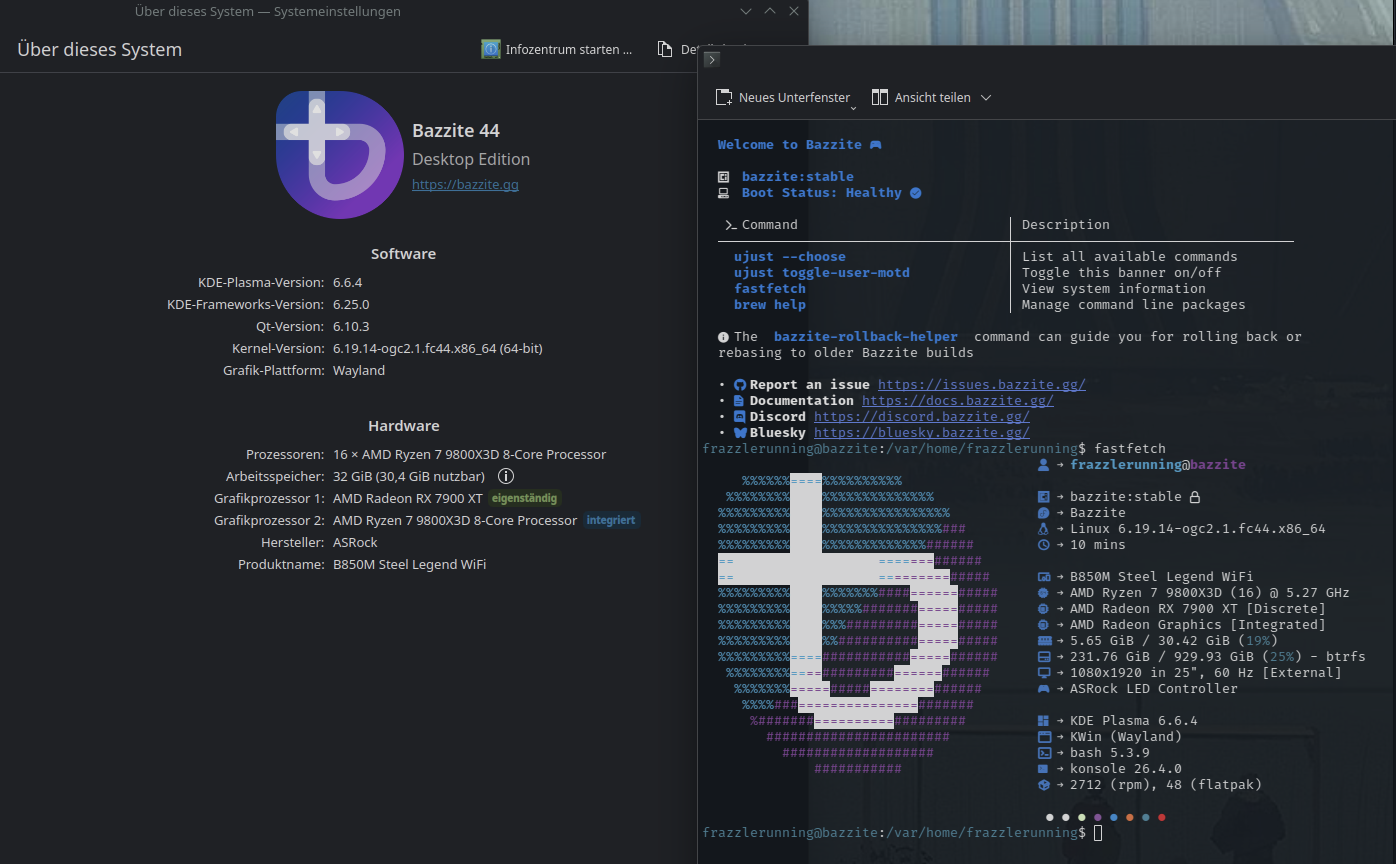Click the KDE-Plasma-Version value '6.6.4'
Image resolution: width=1396 pixels, height=864 pixels.
tap(347, 282)
